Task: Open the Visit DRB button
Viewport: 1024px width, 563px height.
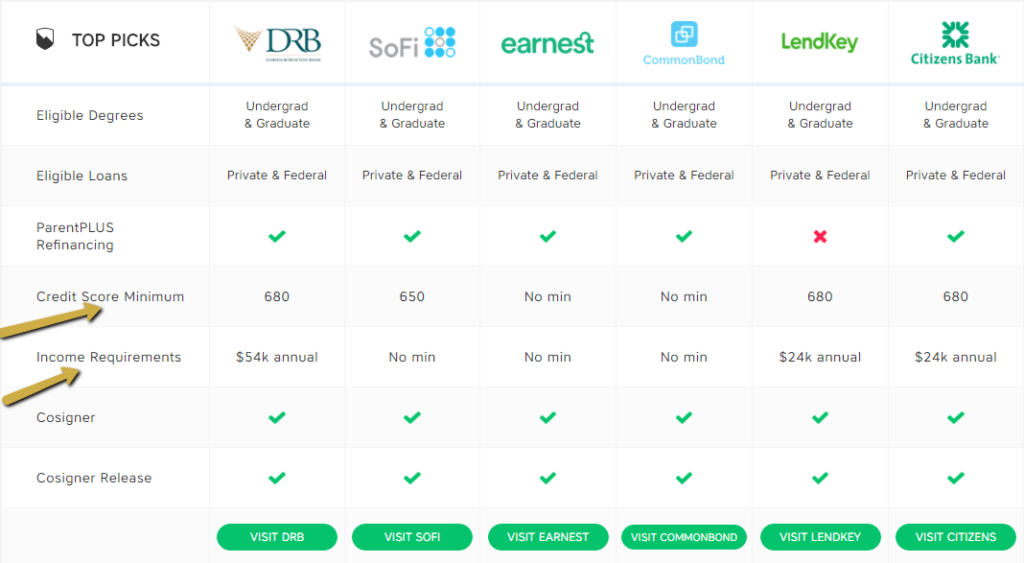Action: tap(277, 537)
